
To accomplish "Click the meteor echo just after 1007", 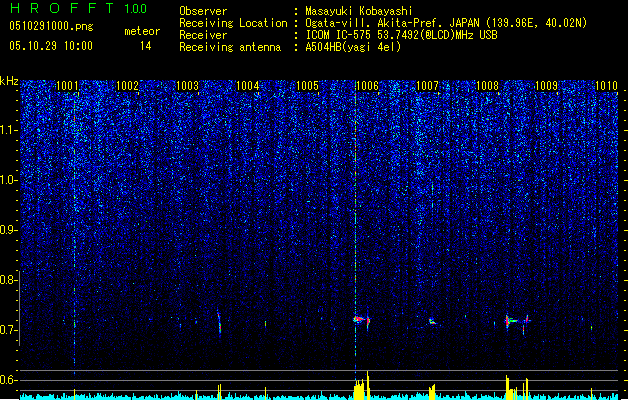I will click(x=432, y=321).
